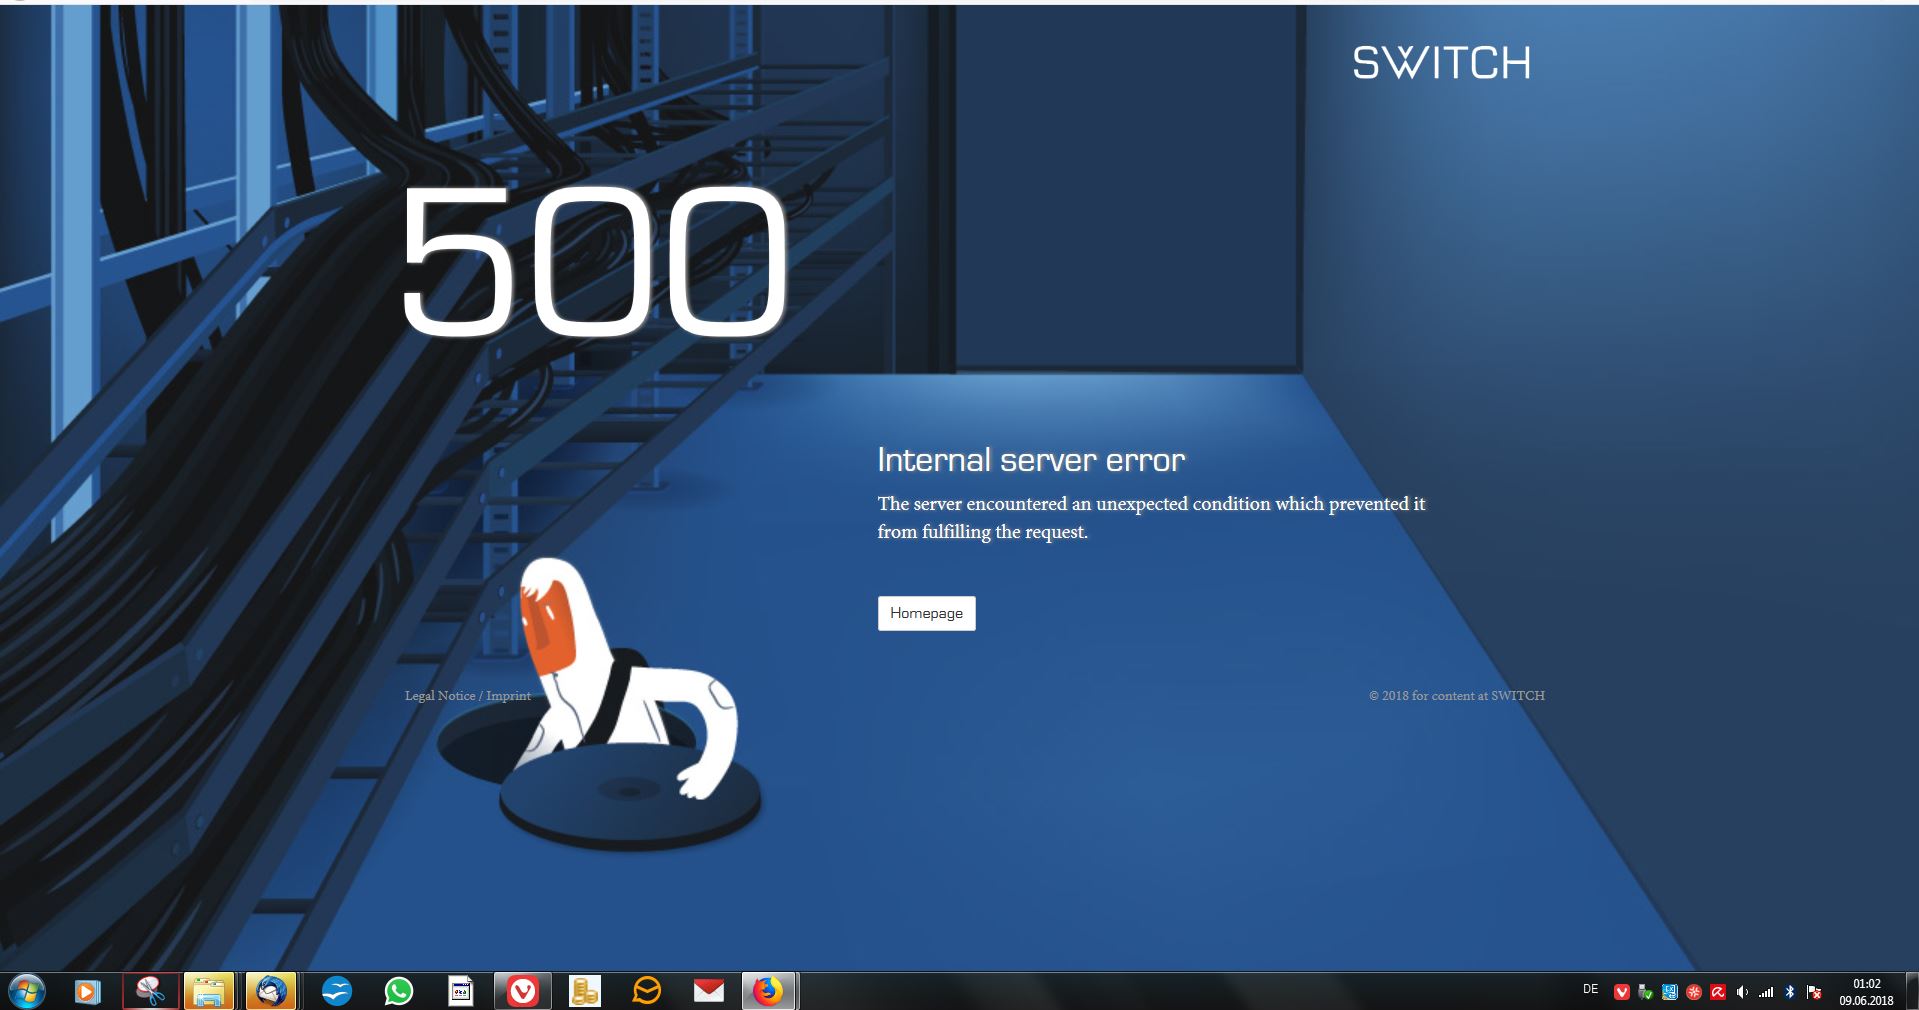Open the volume speaker icon in the tray
The image size is (1919, 1010).
point(1742,992)
